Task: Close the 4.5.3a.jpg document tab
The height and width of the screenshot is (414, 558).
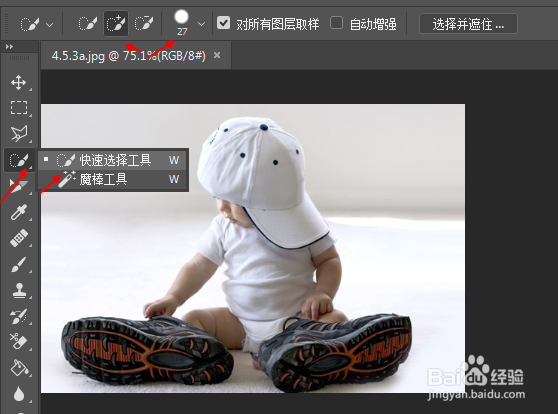Action: (x=217, y=55)
